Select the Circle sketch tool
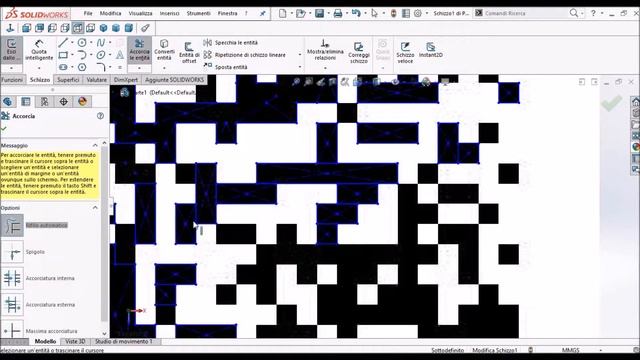This screenshot has height=360, width=640. click(82, 42)
